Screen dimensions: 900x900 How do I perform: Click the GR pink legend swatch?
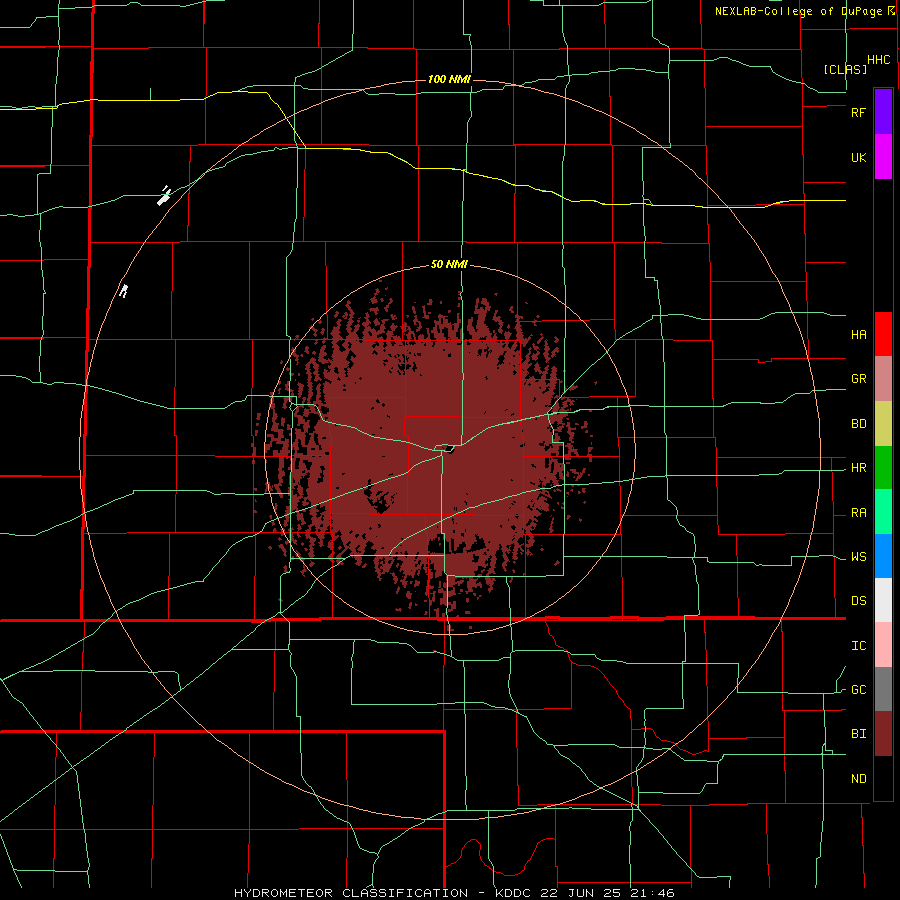(x=883, y=378)
